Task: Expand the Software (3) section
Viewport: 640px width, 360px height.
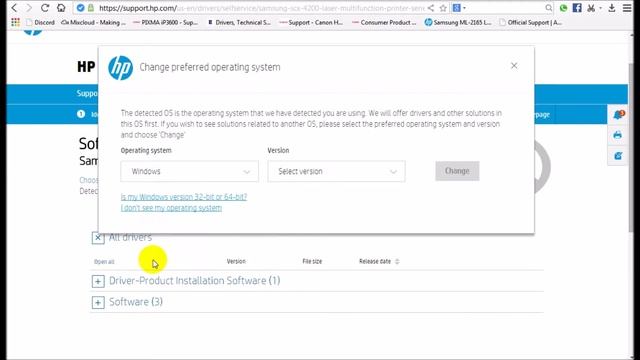Action: coord(98,302)
